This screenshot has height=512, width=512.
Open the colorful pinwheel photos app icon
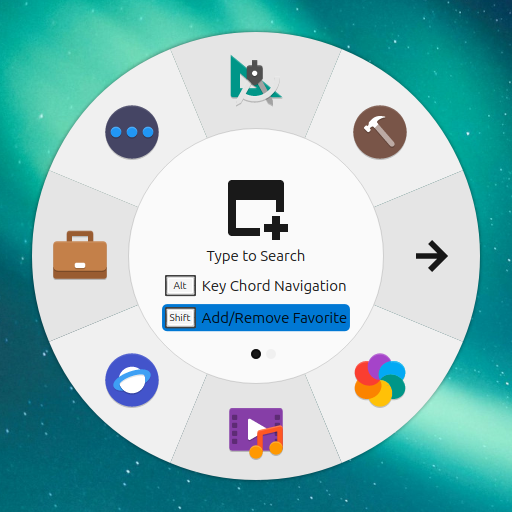(380, 380)
